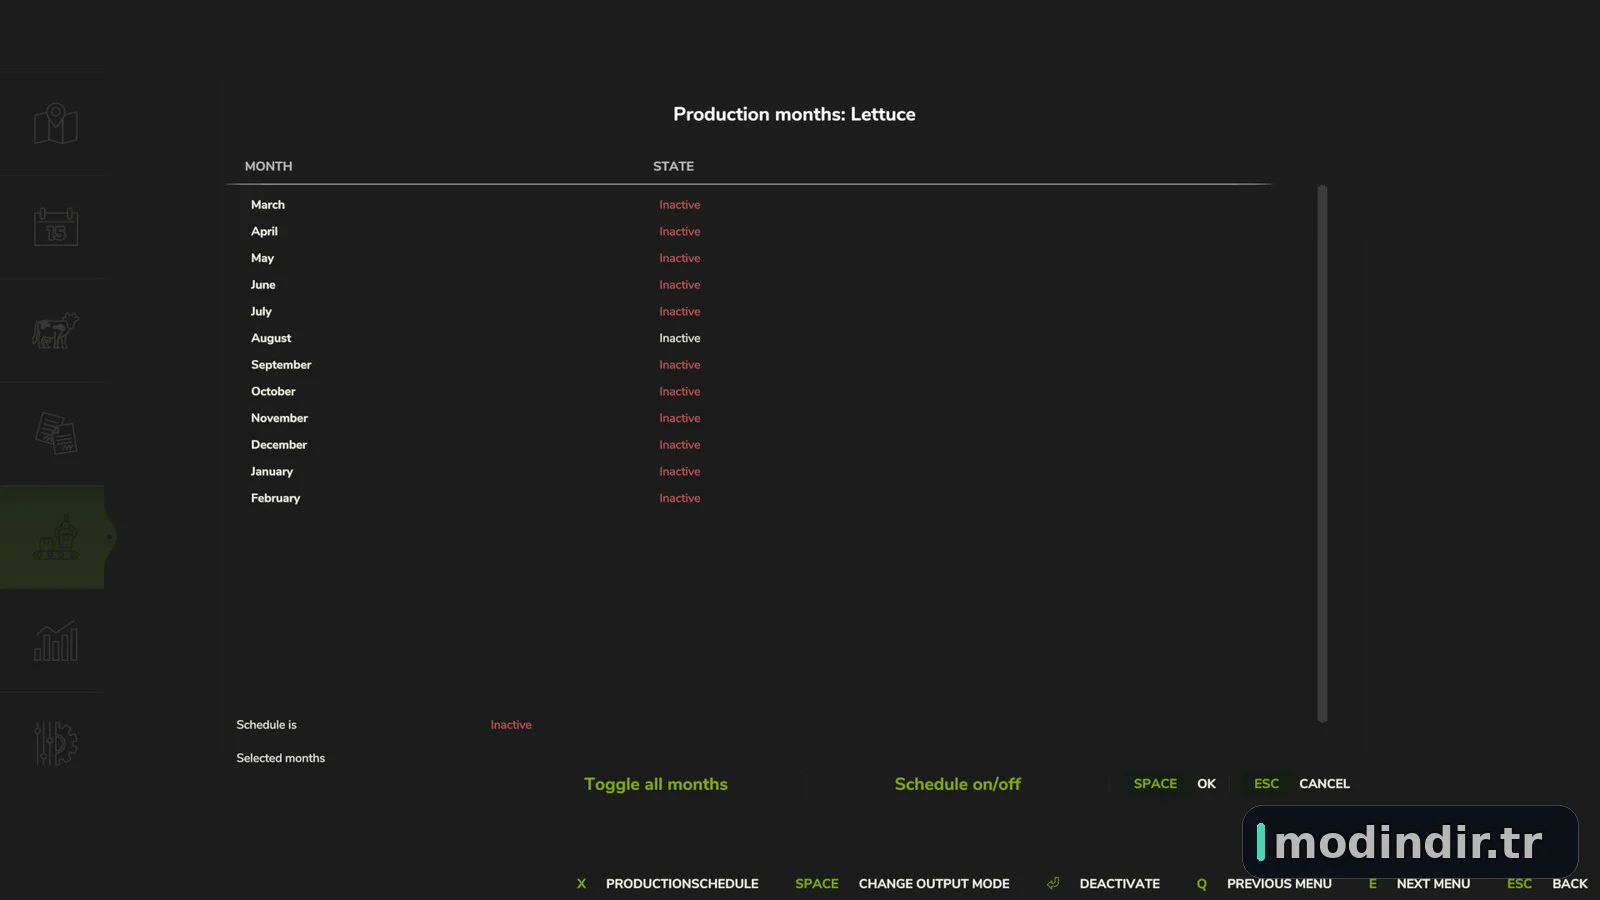The width and height of the screenshot is (1600, 900).
Task: Select the December month row
Action: (749, 445)
